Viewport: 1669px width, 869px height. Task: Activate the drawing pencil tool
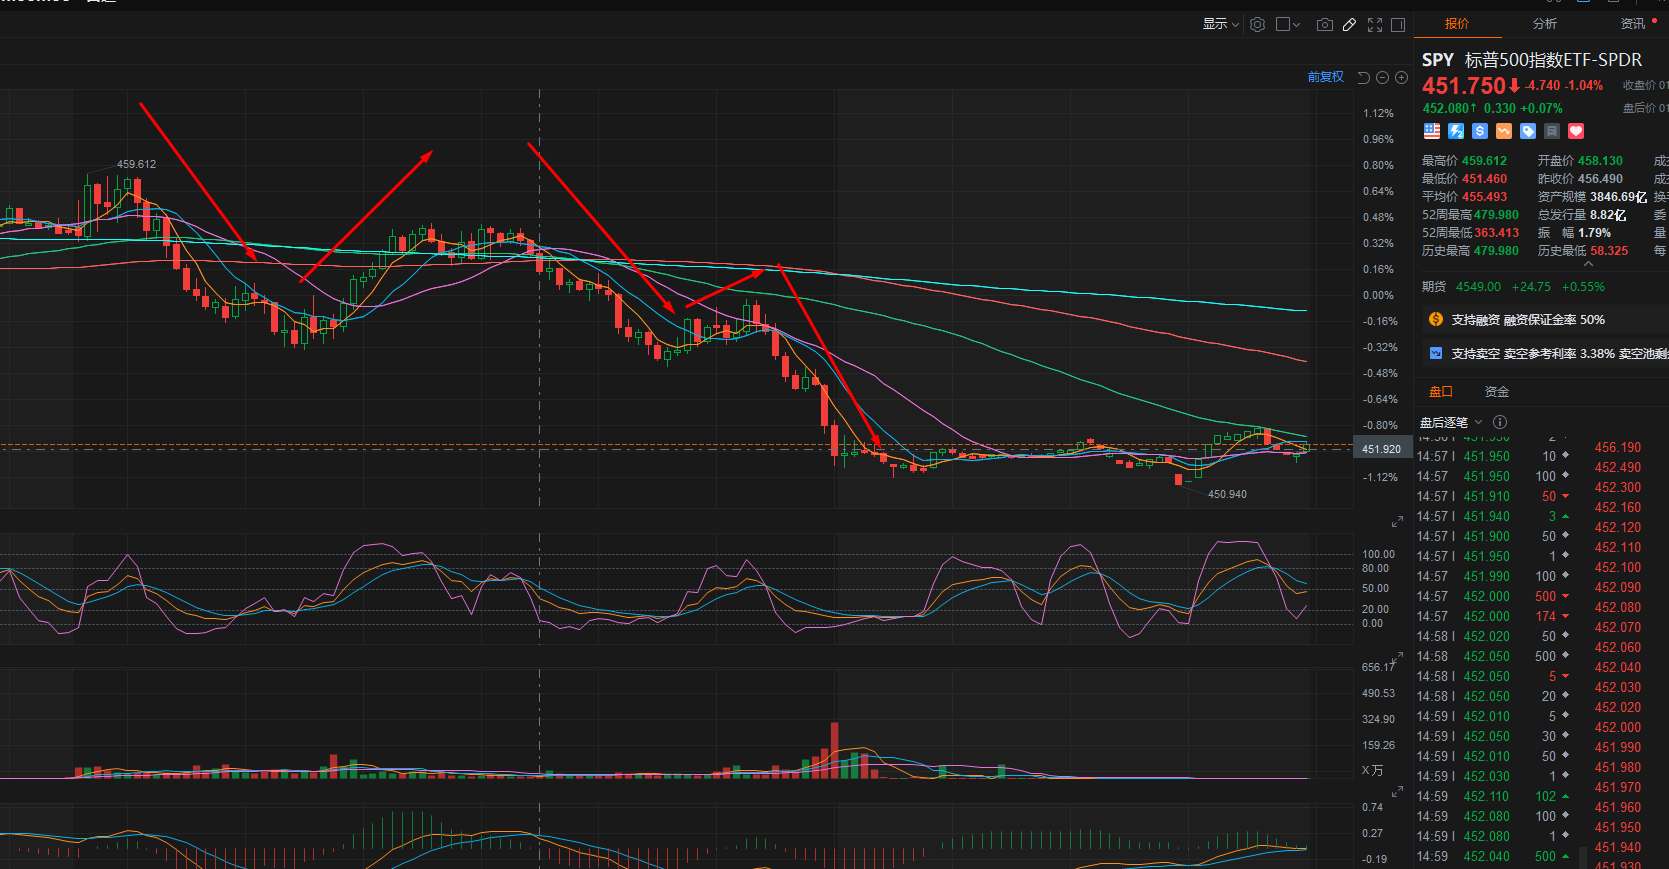[x=1349, y=25]
